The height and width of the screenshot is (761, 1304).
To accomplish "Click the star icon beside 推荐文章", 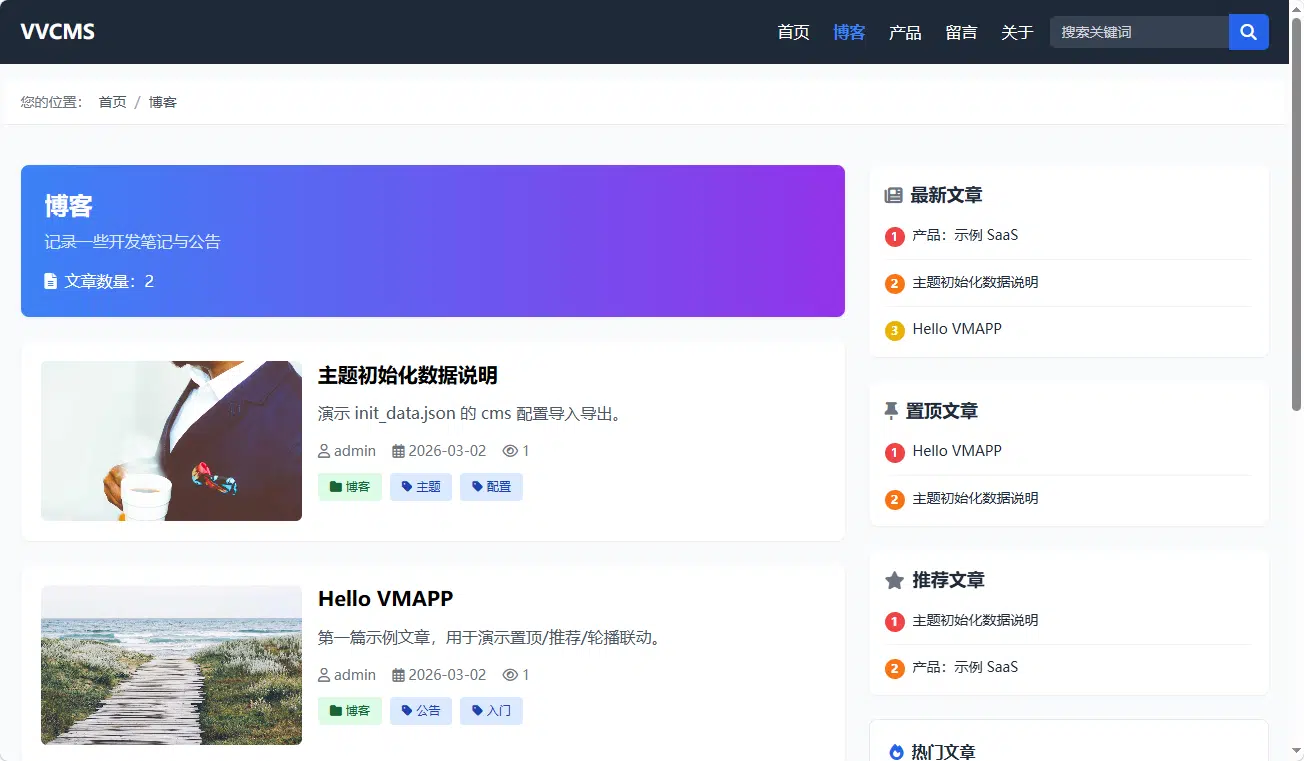I will 894,580.
